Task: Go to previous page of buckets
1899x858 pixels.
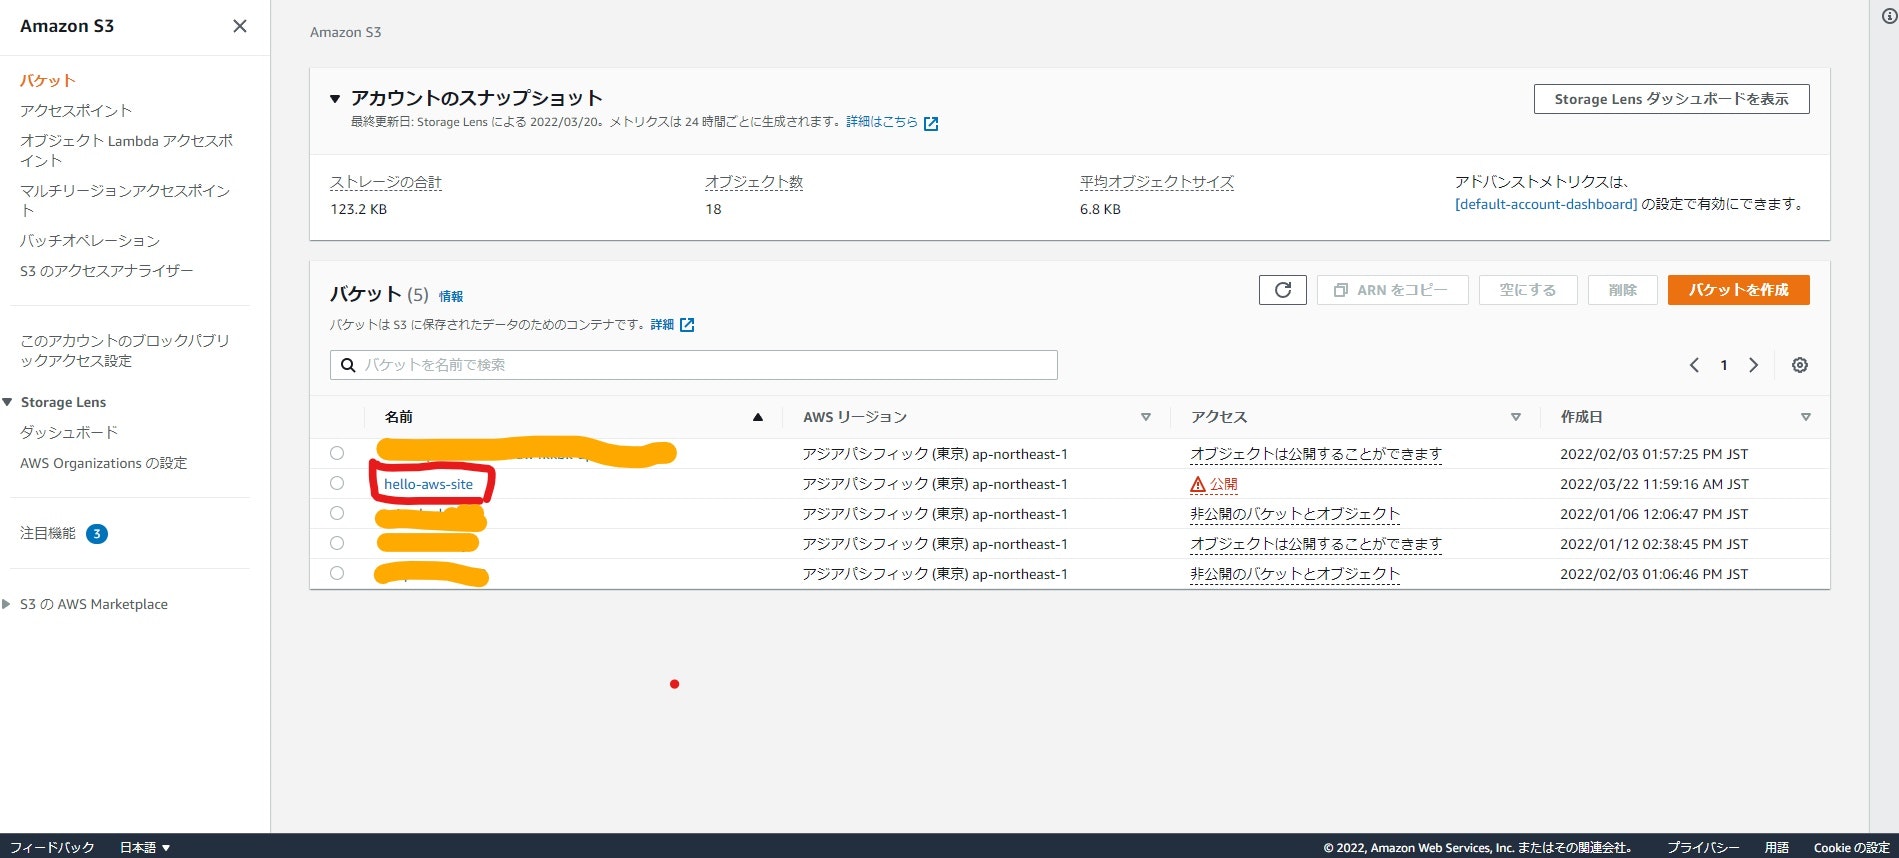Action: 1694,365
